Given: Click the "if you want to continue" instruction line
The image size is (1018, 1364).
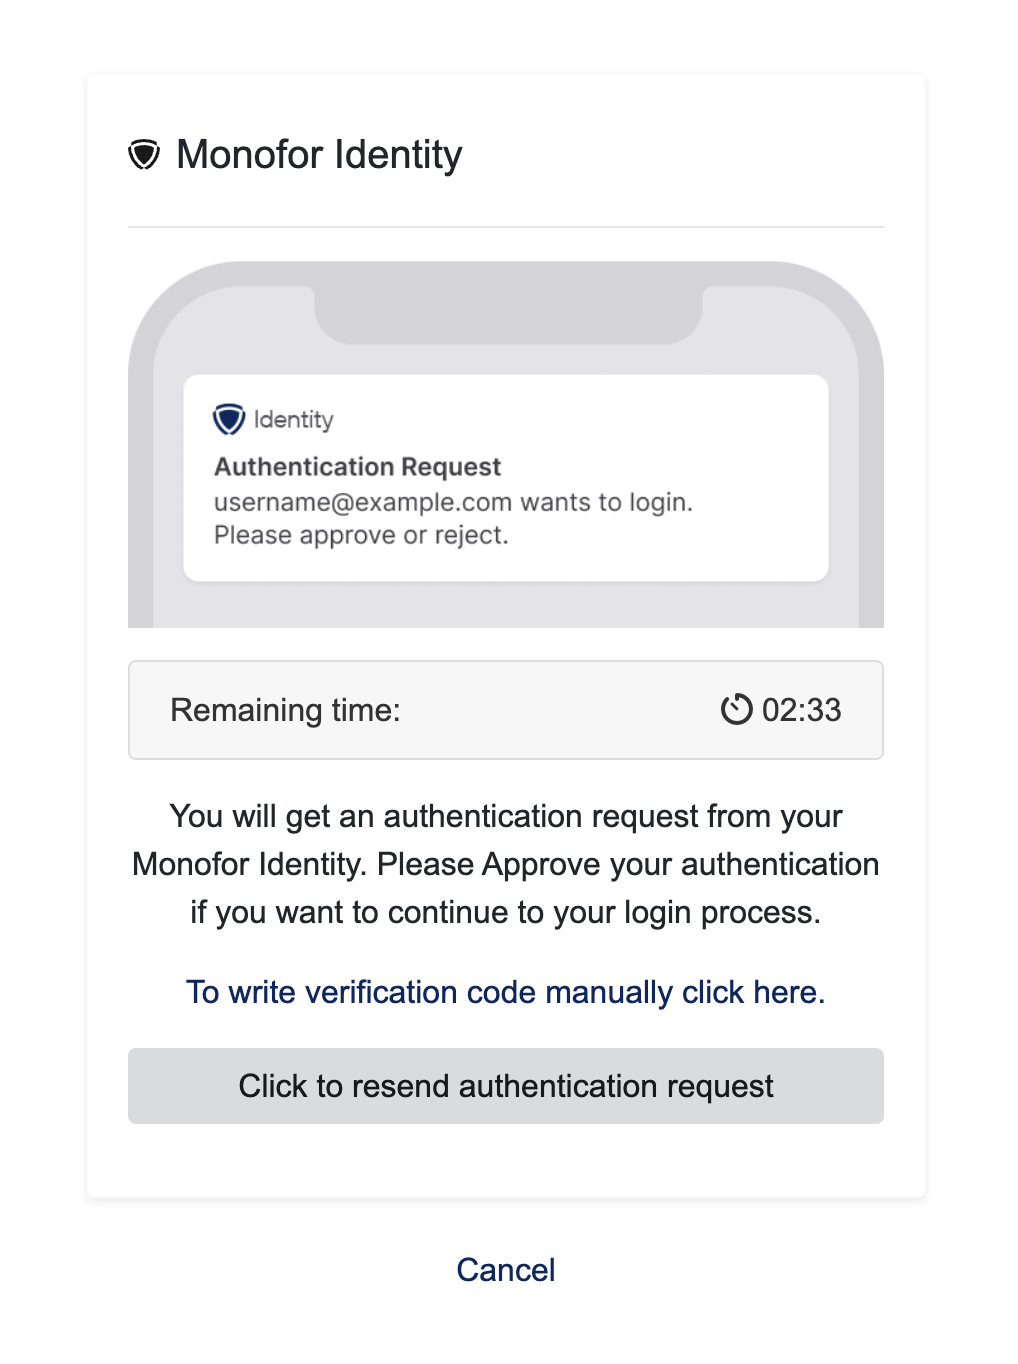Looking at the screenshot, I should pyautogui.click(x=505, y=912).
